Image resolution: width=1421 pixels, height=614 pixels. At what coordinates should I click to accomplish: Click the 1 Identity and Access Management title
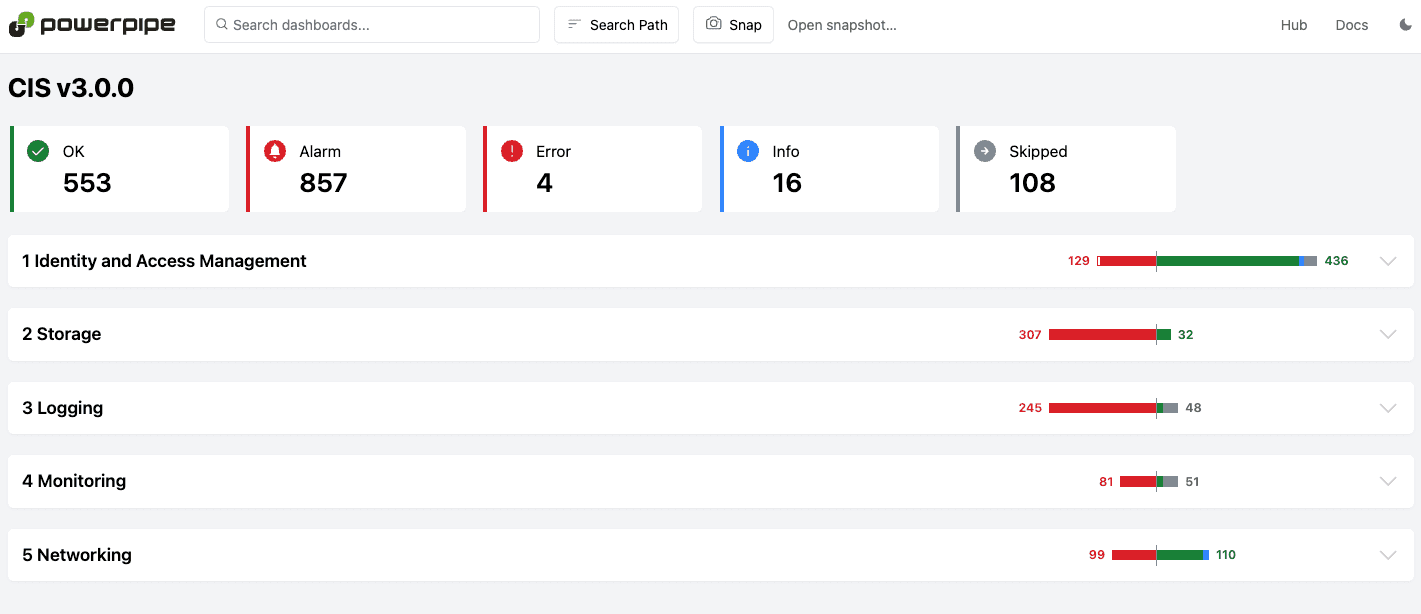click(x=164, y=261)
